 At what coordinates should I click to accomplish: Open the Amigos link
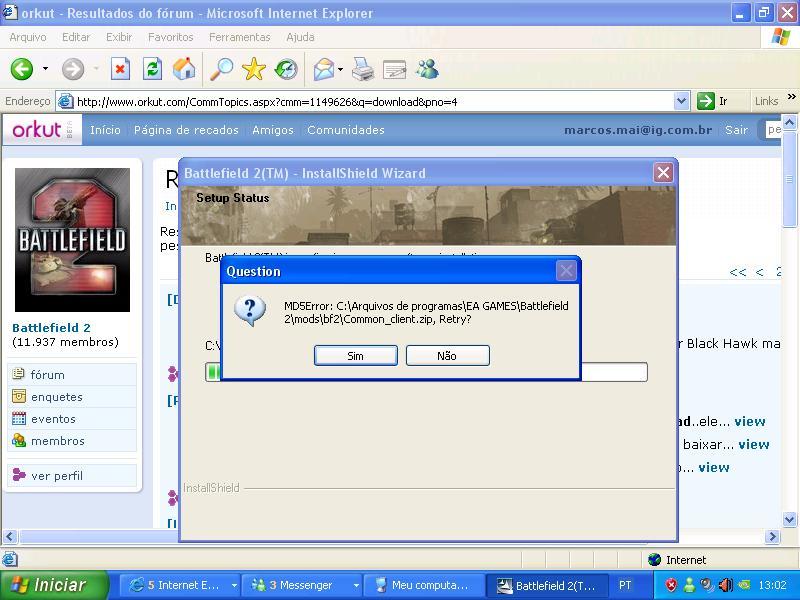pyautogui.click(x=273, y=130)
